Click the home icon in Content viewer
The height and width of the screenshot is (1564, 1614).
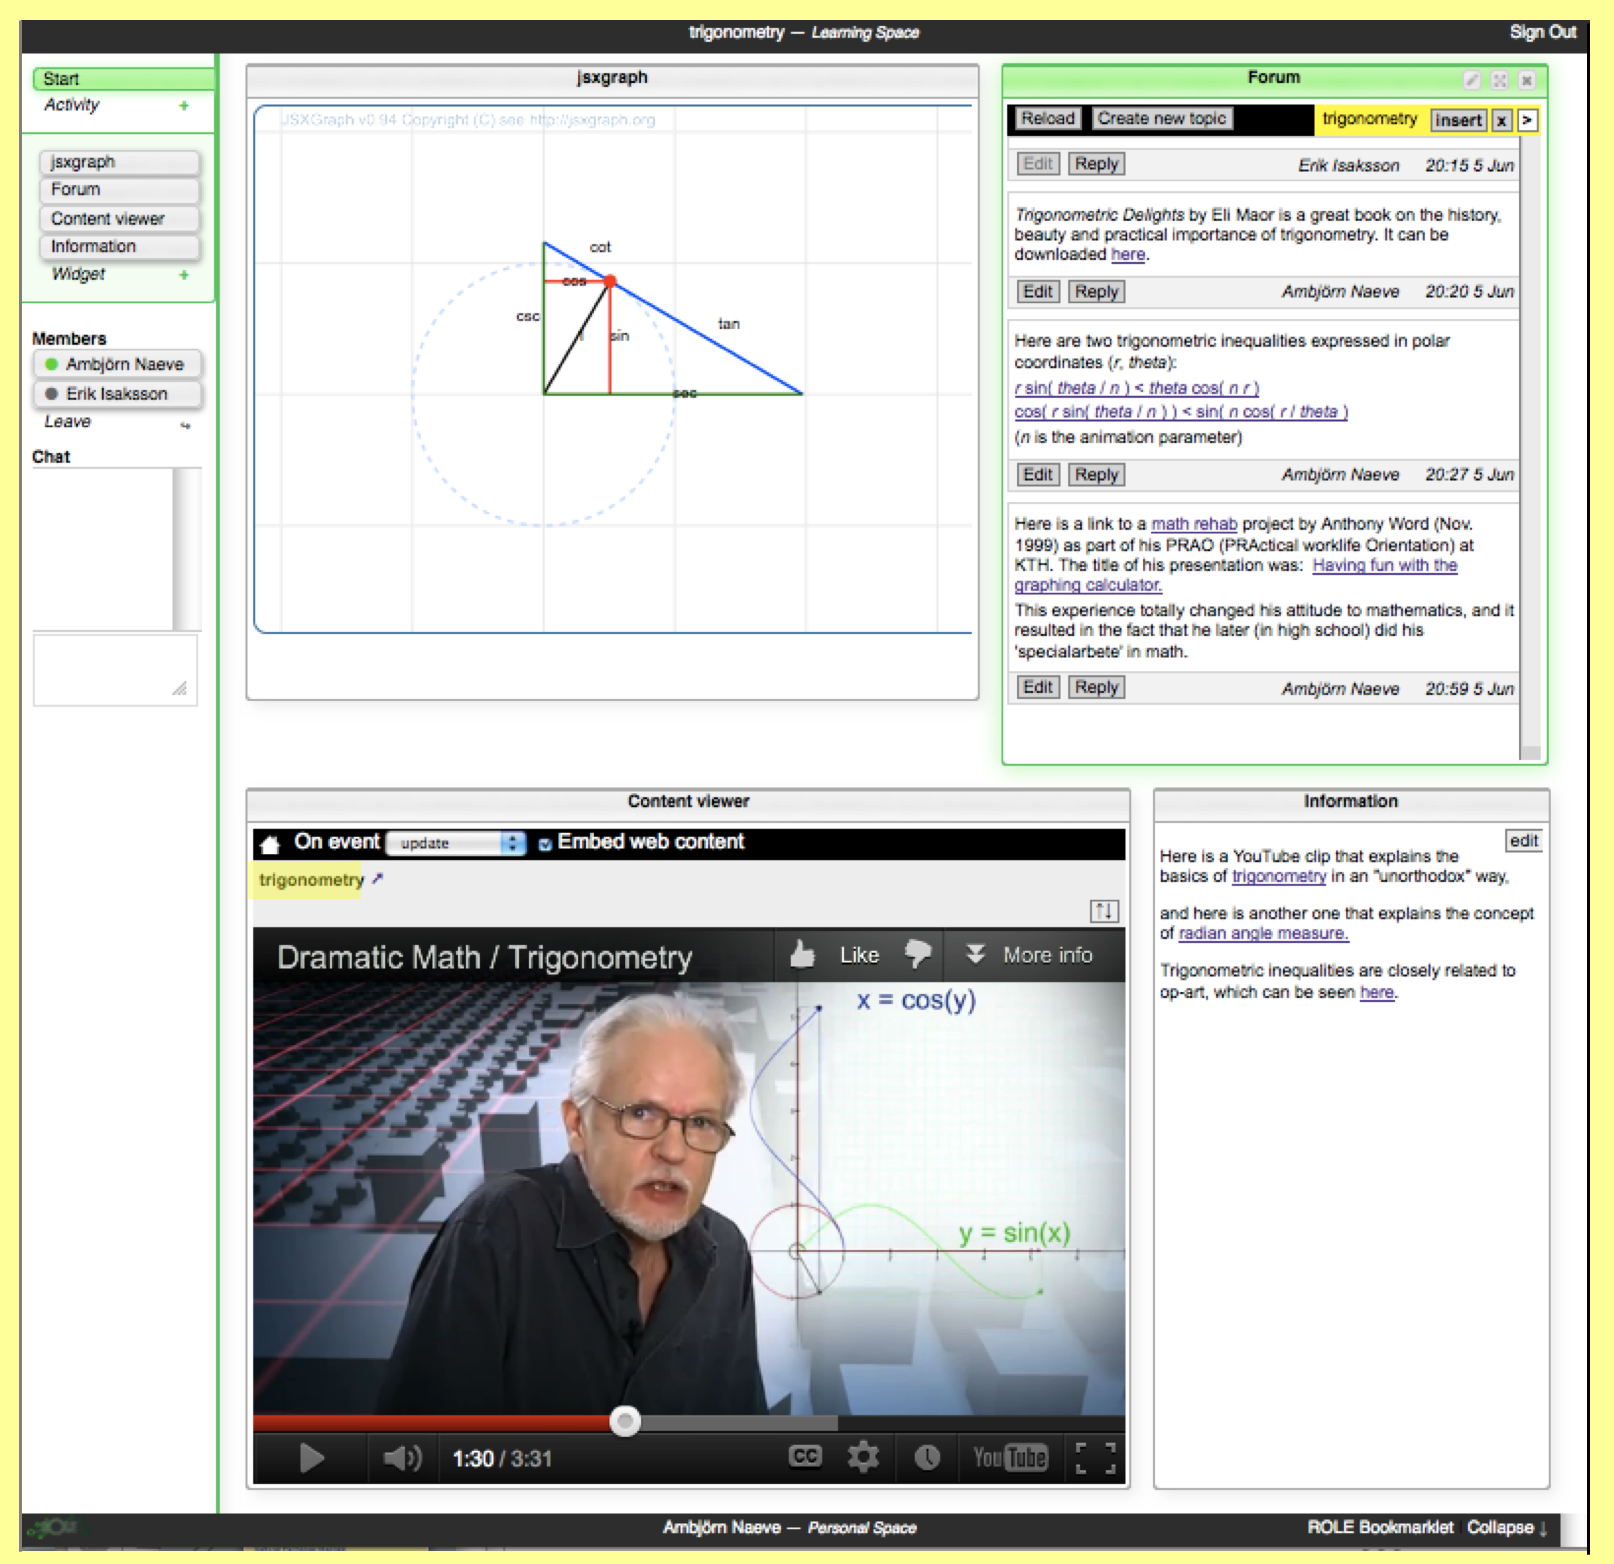269,844
